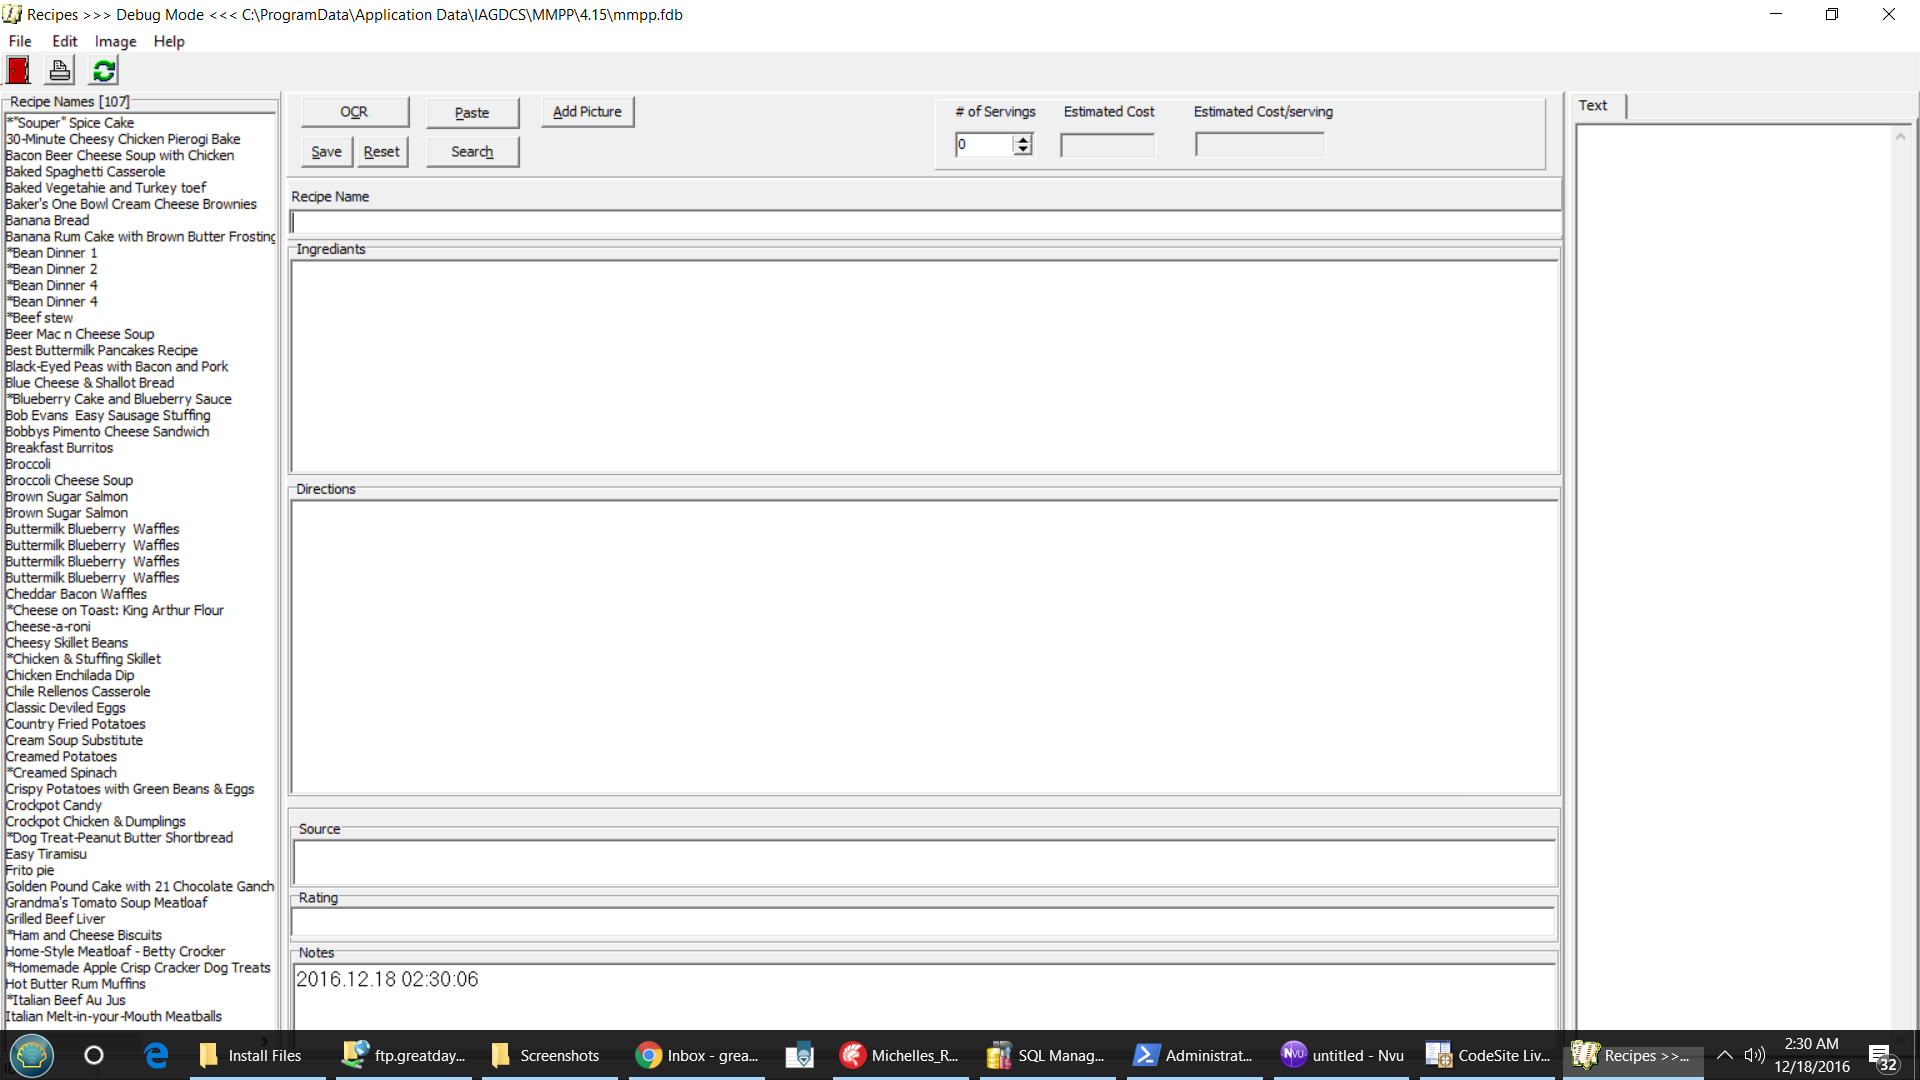Select Bacon Beer Cheese Soup with Chicken
The image size is (1920, 1080).
coord(120,155)
